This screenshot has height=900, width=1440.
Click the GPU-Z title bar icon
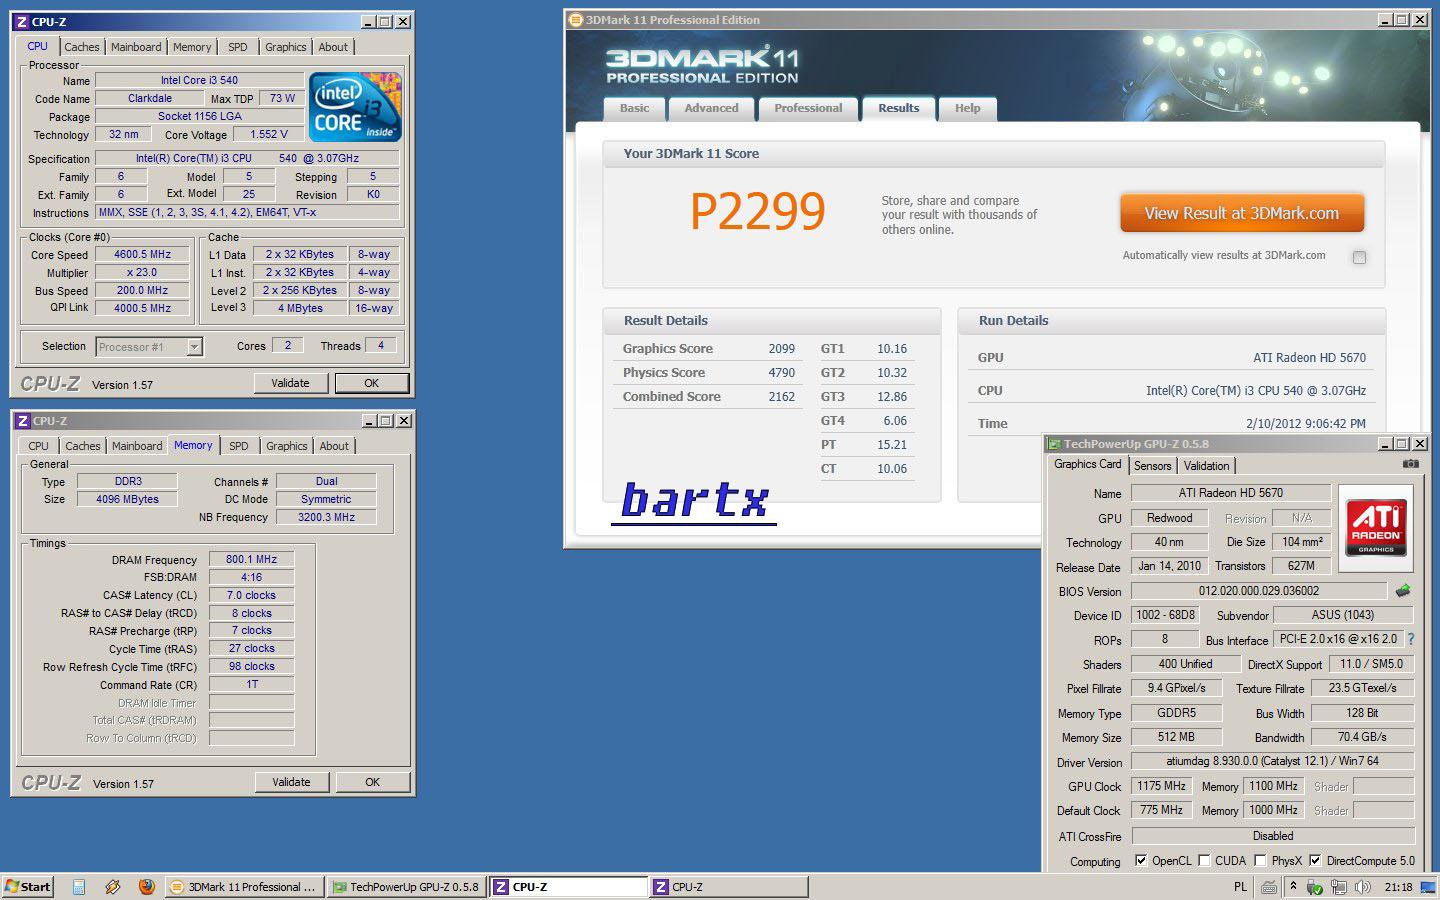pos(1054,443)
